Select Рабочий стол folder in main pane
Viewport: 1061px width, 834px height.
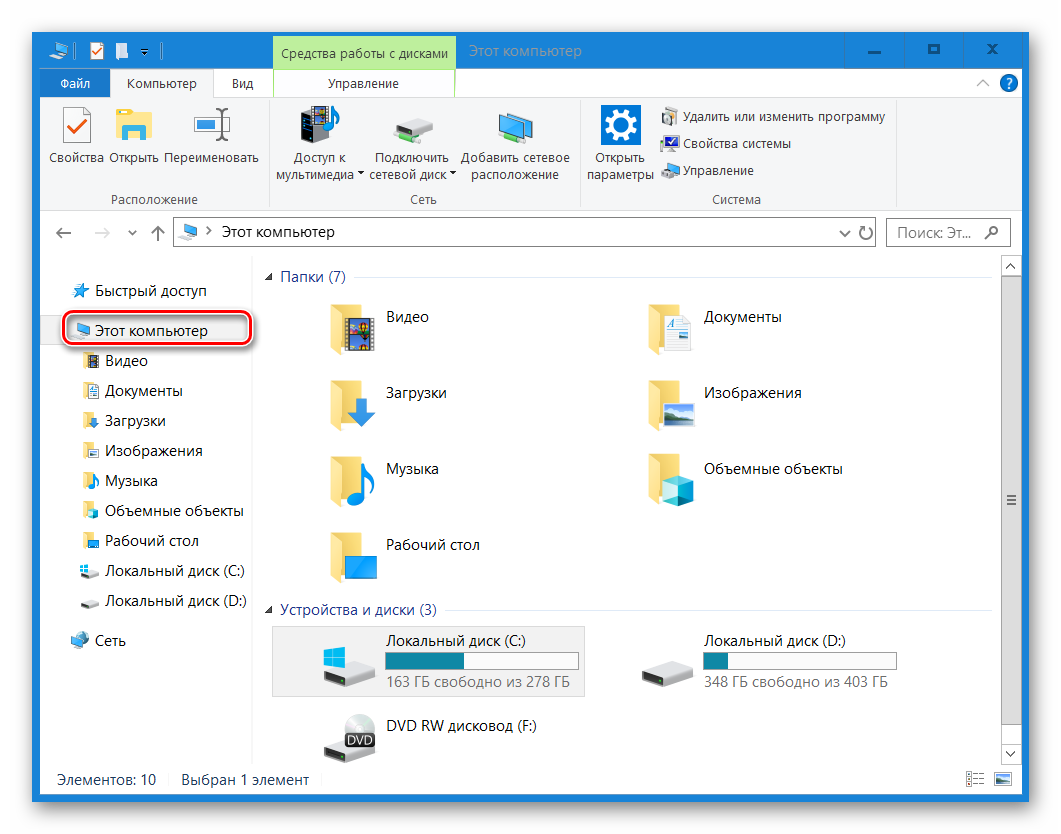405,557
